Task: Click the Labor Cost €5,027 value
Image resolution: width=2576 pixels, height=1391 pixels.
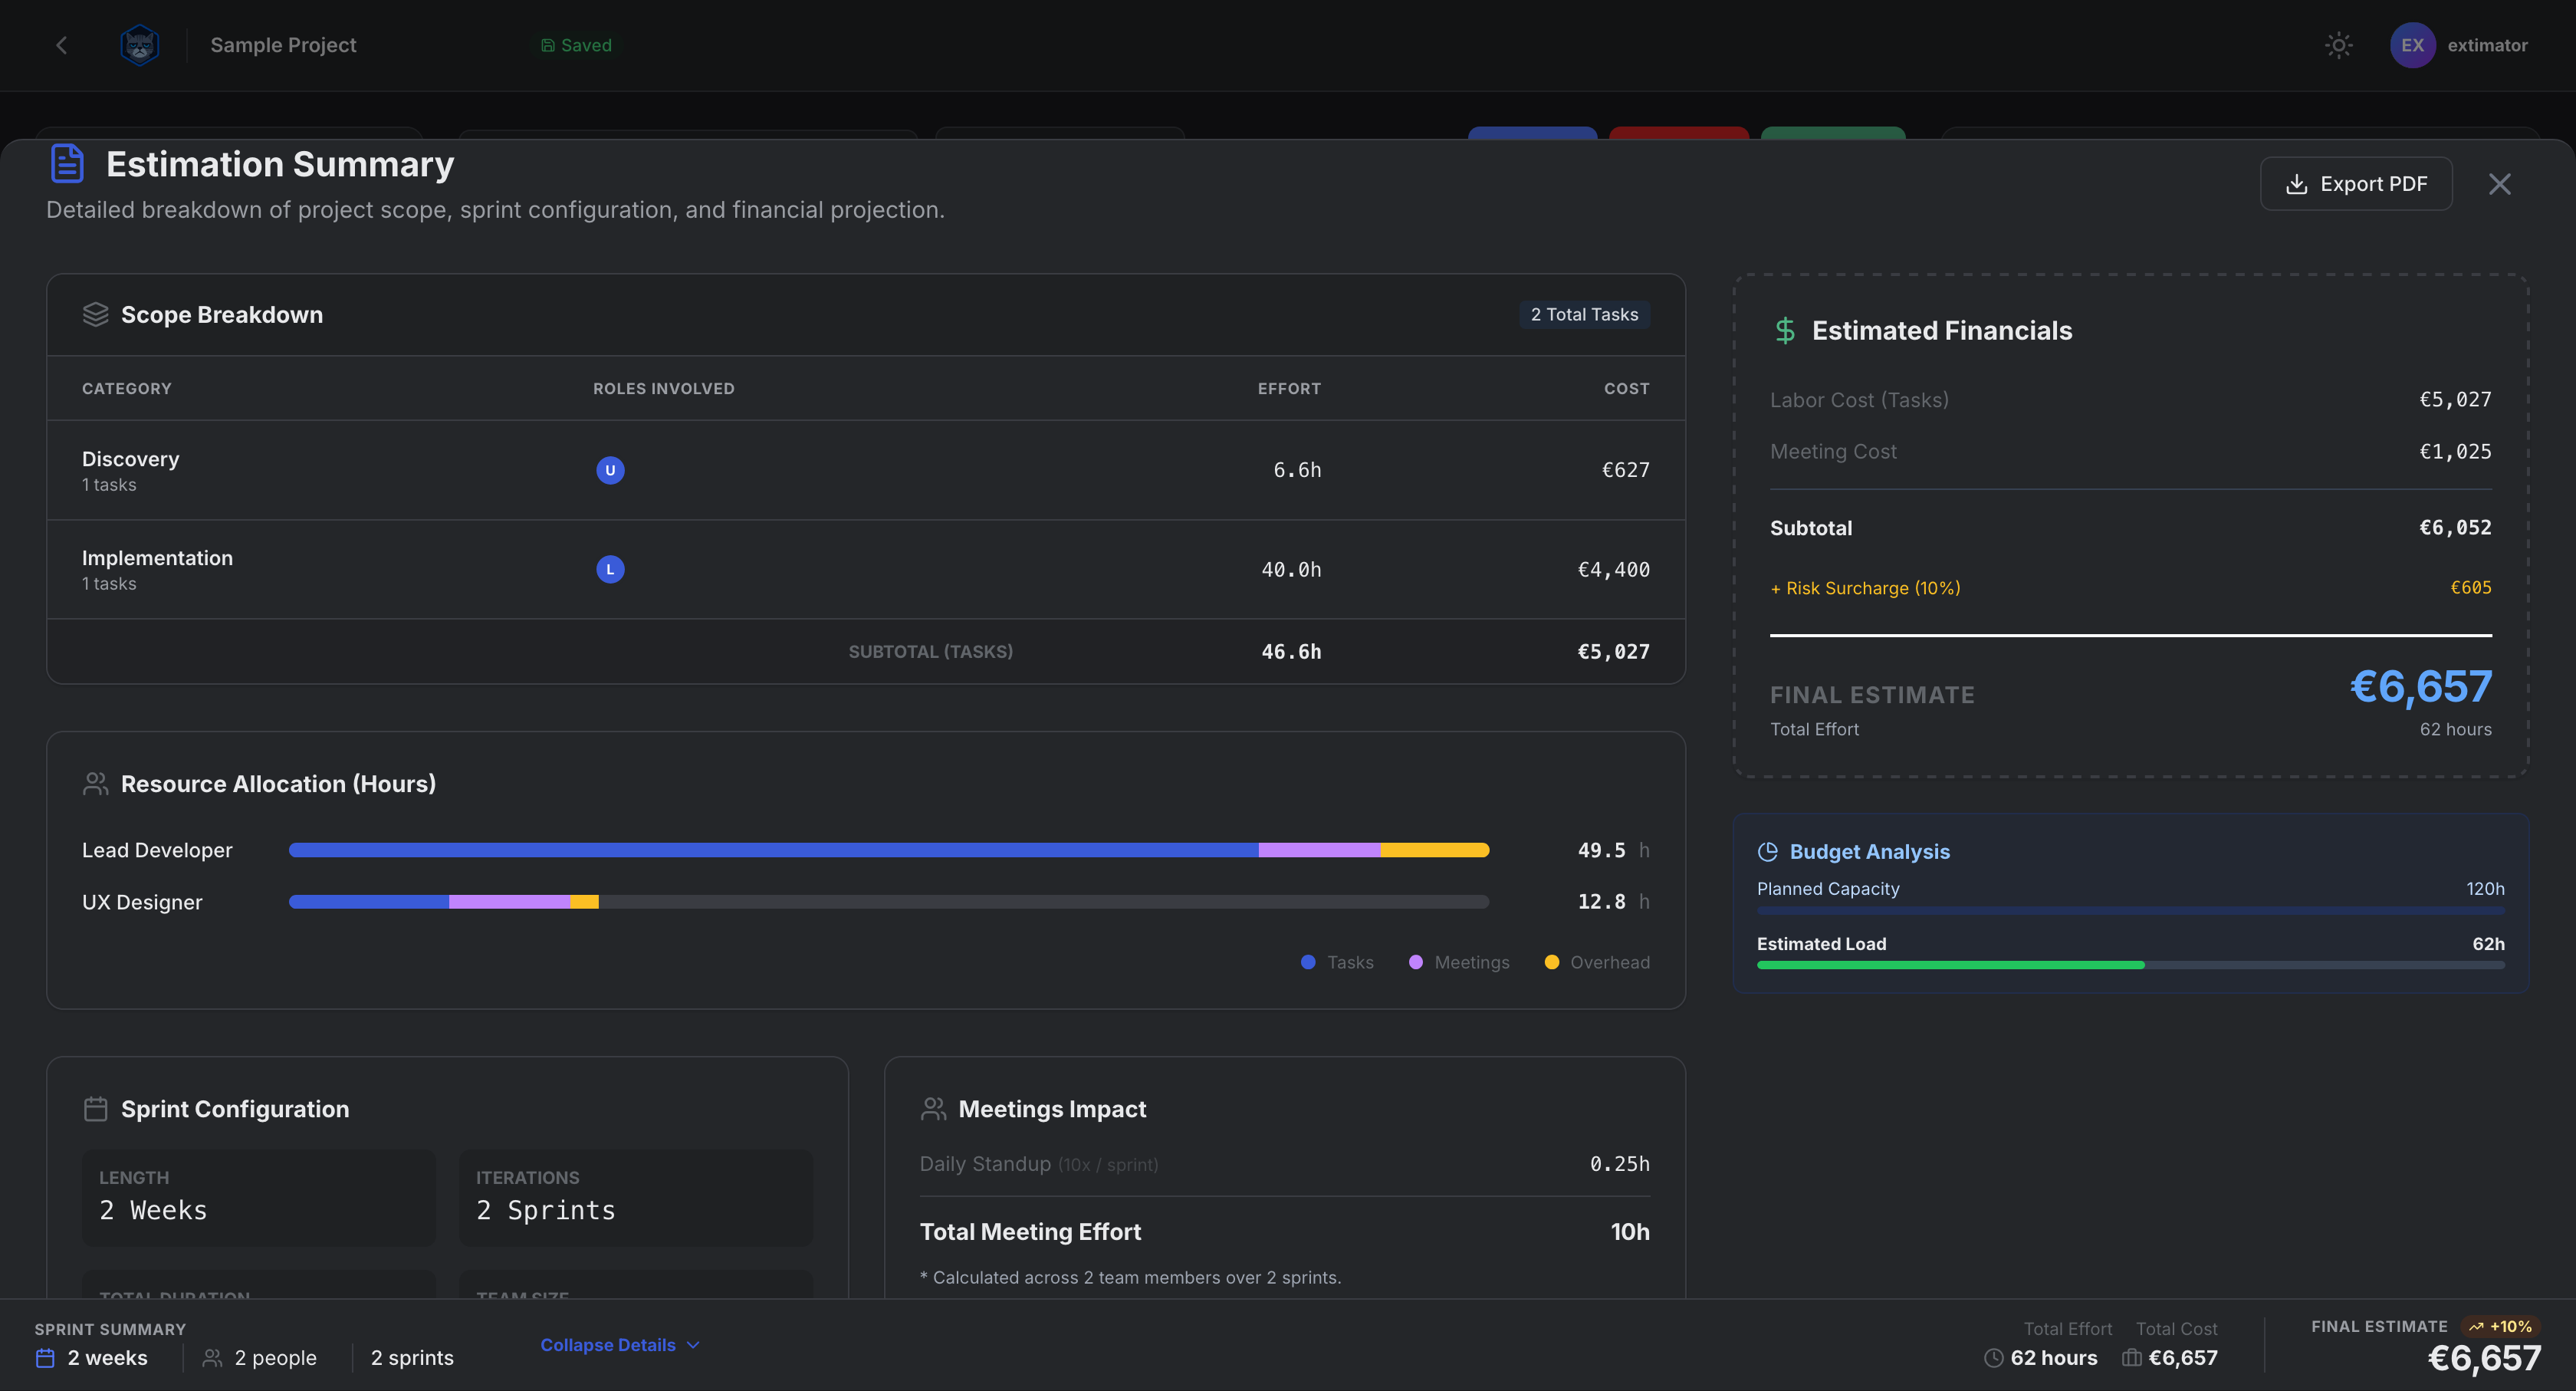Action: coord(2455,400)
